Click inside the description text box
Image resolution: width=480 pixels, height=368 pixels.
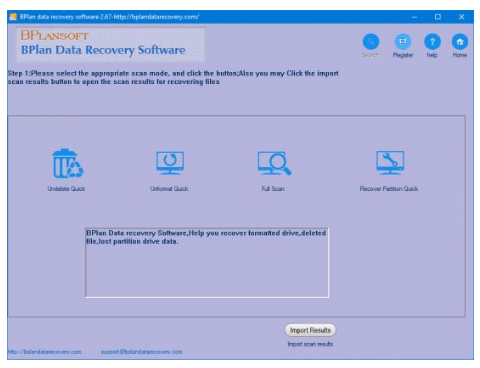[207, 263]
